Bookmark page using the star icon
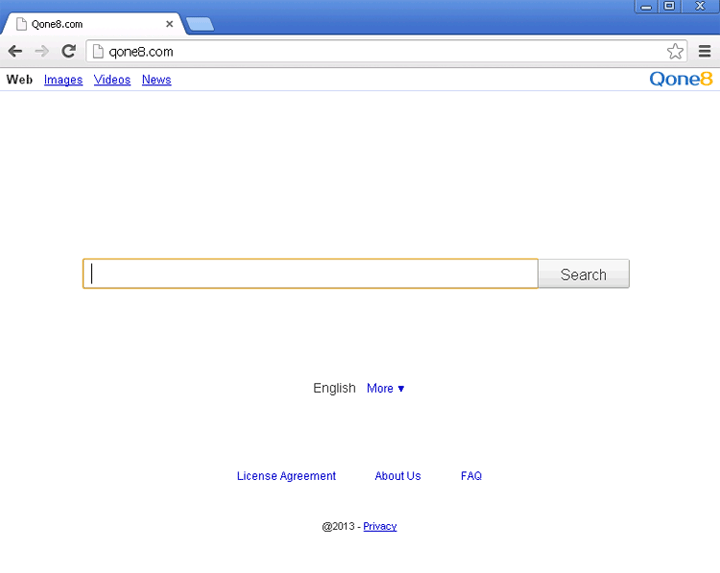Image resolution: width=720 pixels, height=573 pixels. (x=675, y=51)
